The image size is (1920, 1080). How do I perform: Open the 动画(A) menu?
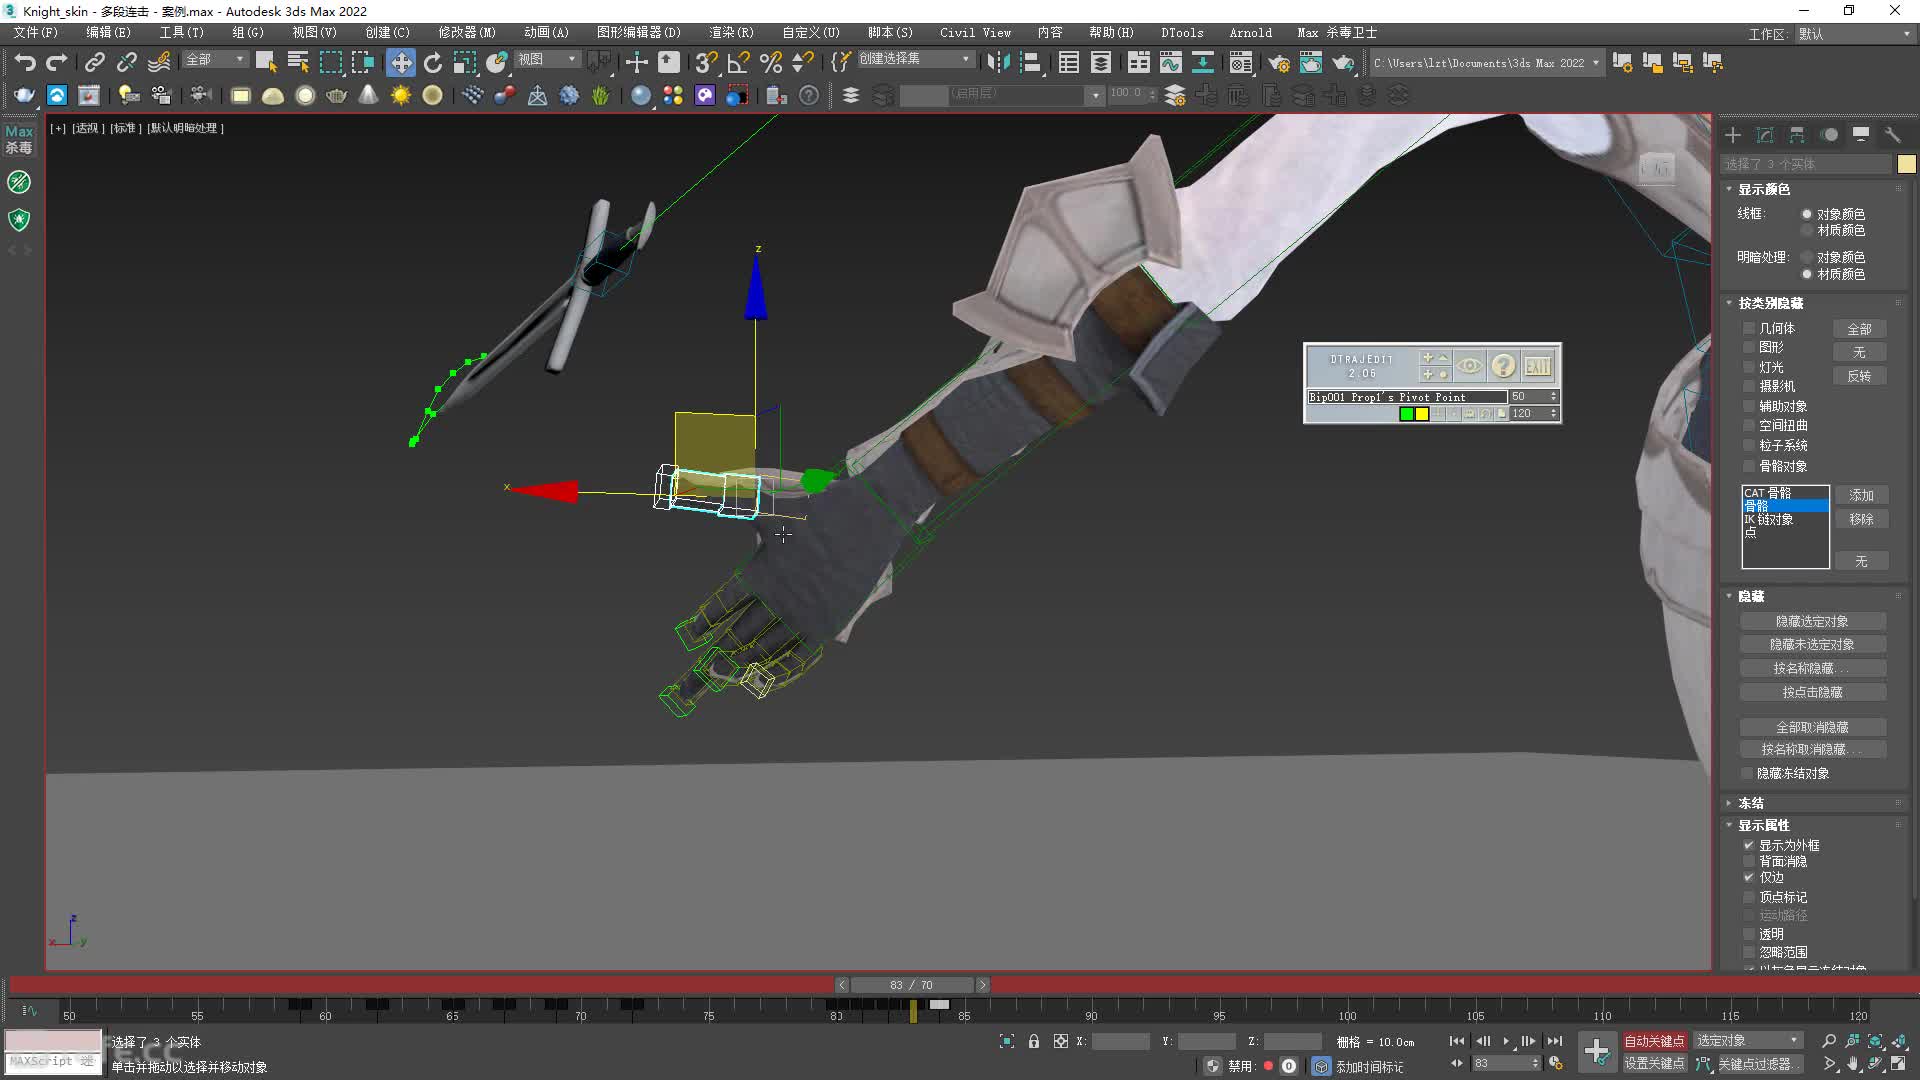[x=546, y=33]
